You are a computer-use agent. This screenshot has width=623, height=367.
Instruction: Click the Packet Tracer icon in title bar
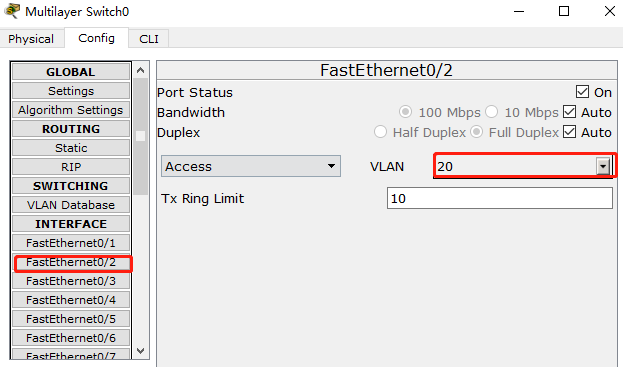12,11
